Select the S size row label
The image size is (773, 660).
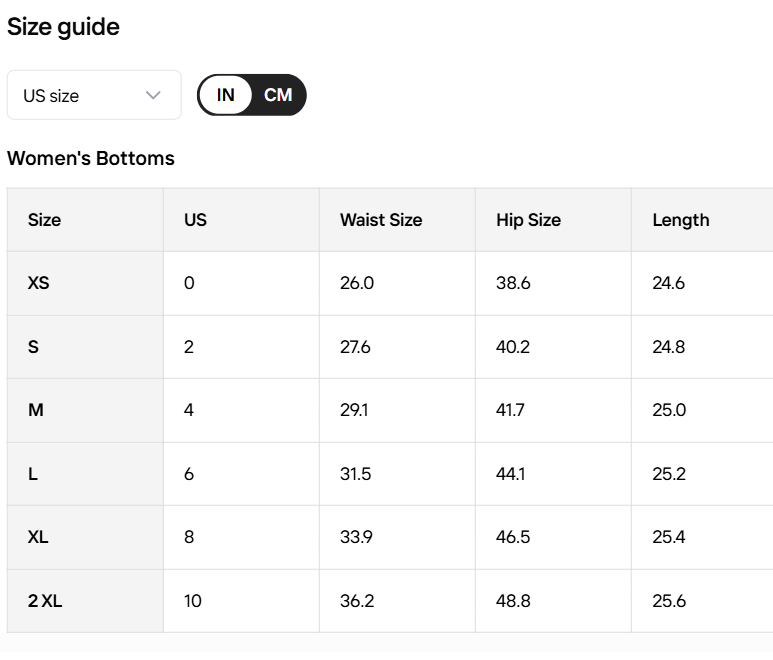click(x=33, y=347)
